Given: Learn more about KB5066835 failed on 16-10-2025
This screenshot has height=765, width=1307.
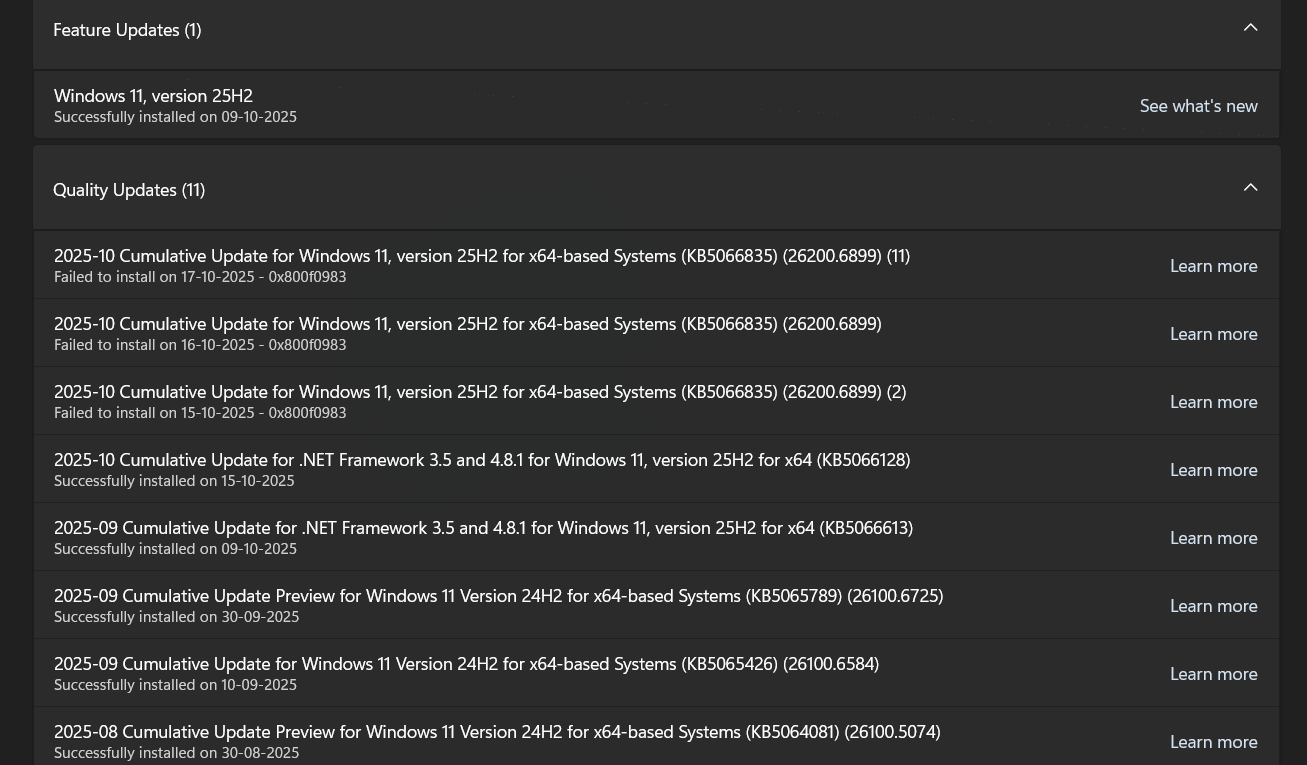Looking at the screenshot, I should tap(1213, 333).
